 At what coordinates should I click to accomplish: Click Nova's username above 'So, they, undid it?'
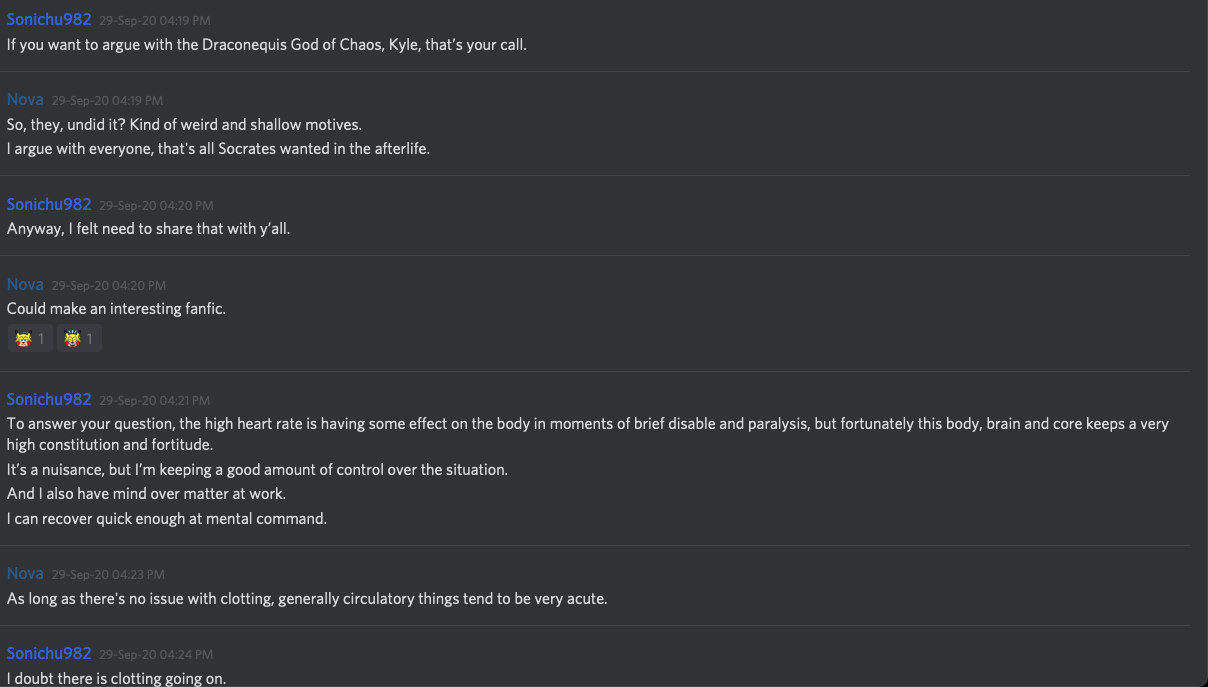tap(25, 99)
